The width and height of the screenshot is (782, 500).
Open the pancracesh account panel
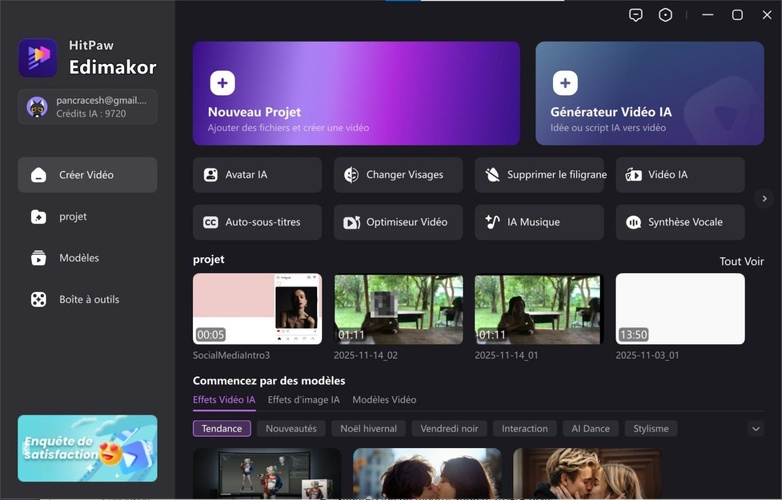87,107
